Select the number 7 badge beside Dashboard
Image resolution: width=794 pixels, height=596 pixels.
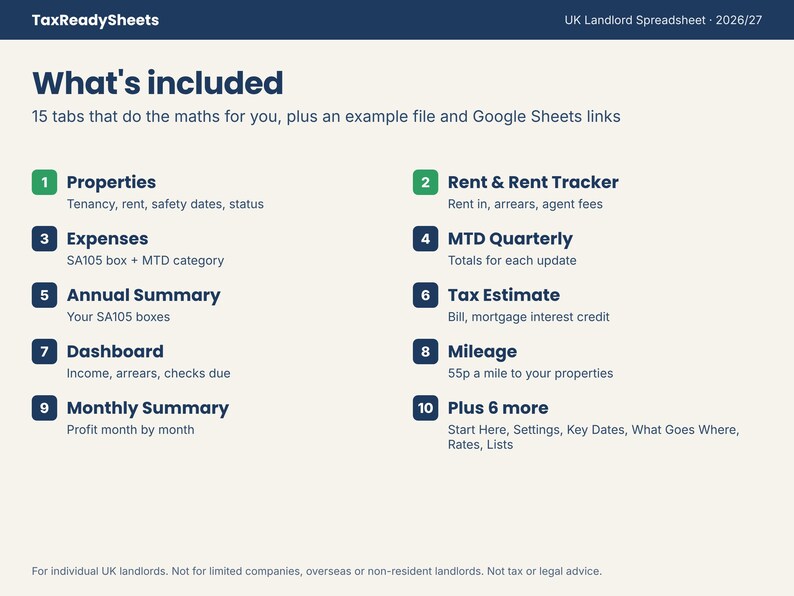45,351
